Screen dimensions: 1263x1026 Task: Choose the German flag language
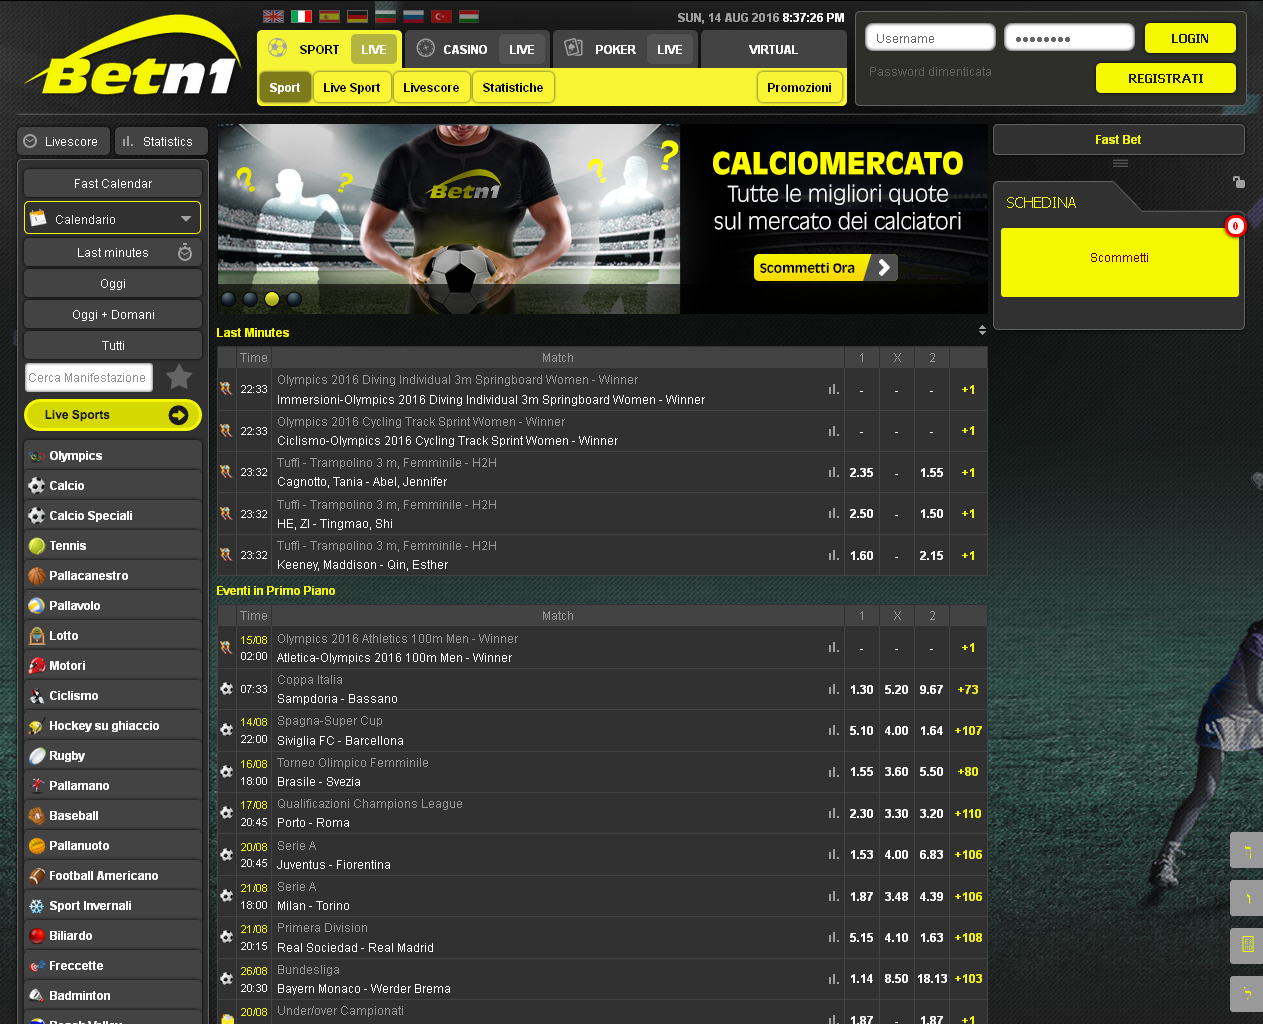357,16
